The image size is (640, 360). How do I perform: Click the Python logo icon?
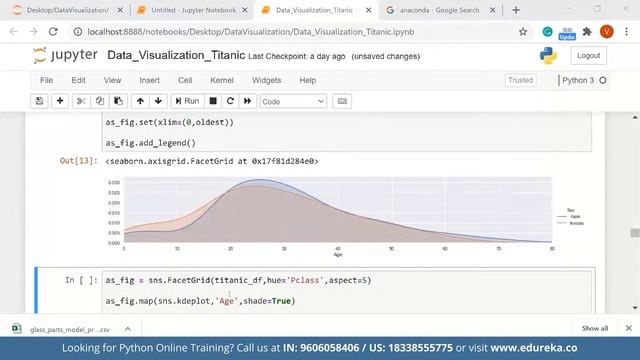548,56
